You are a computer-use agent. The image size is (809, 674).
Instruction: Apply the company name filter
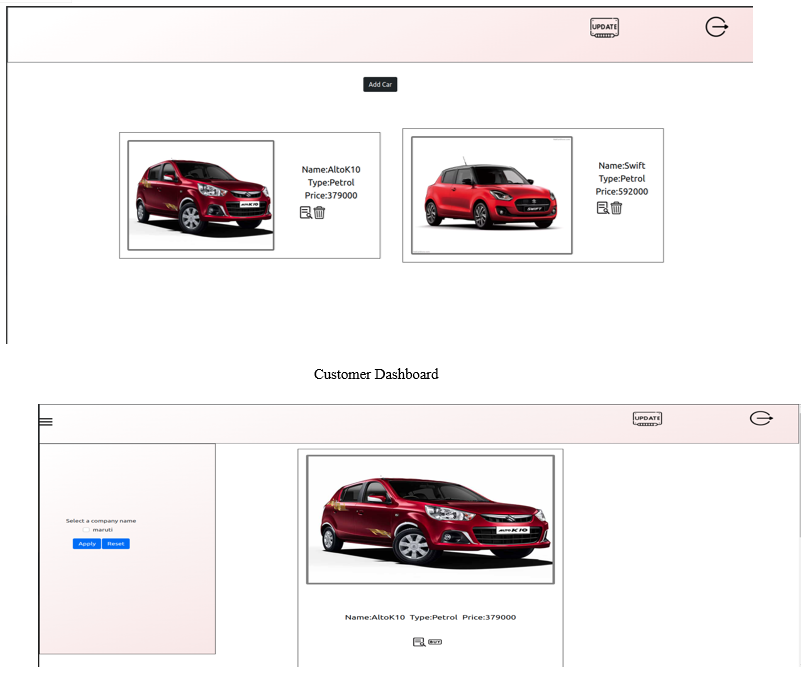[x=87, y=544]
